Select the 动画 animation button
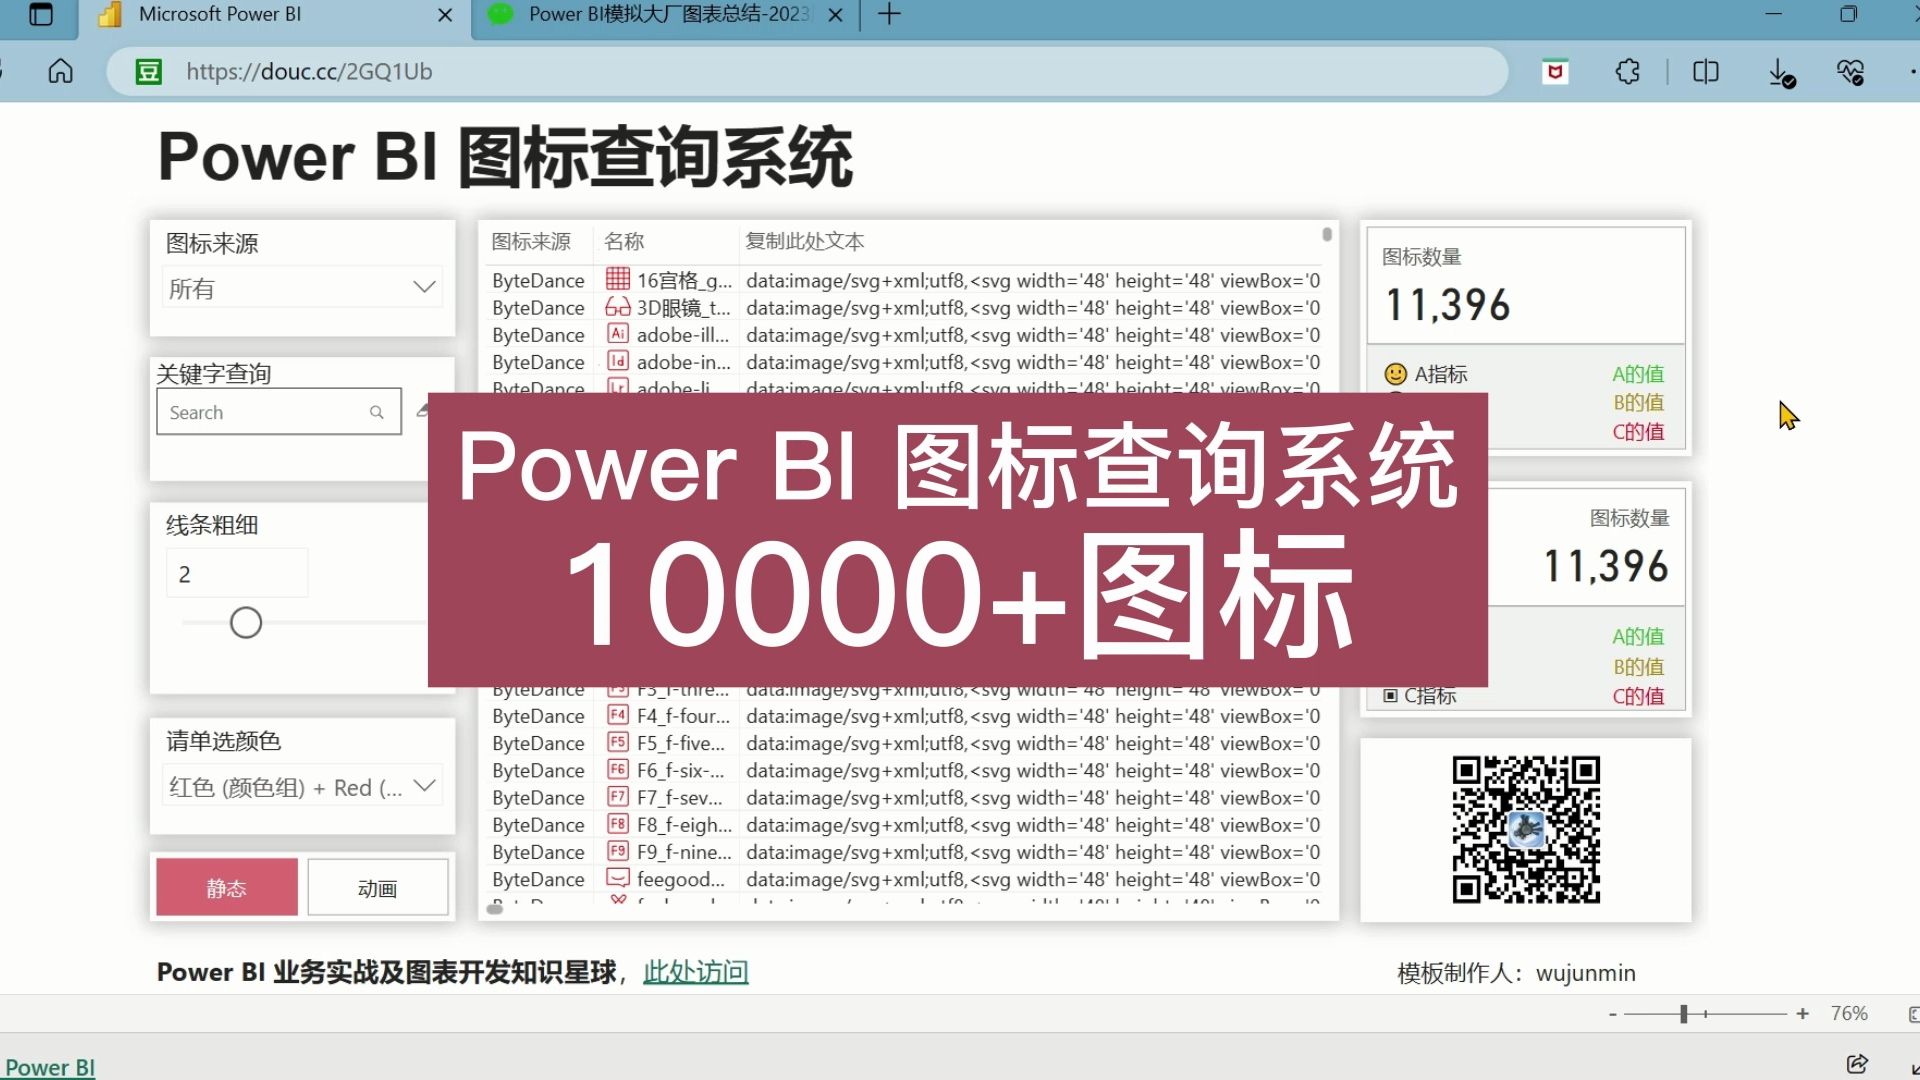 click(378, 887)
